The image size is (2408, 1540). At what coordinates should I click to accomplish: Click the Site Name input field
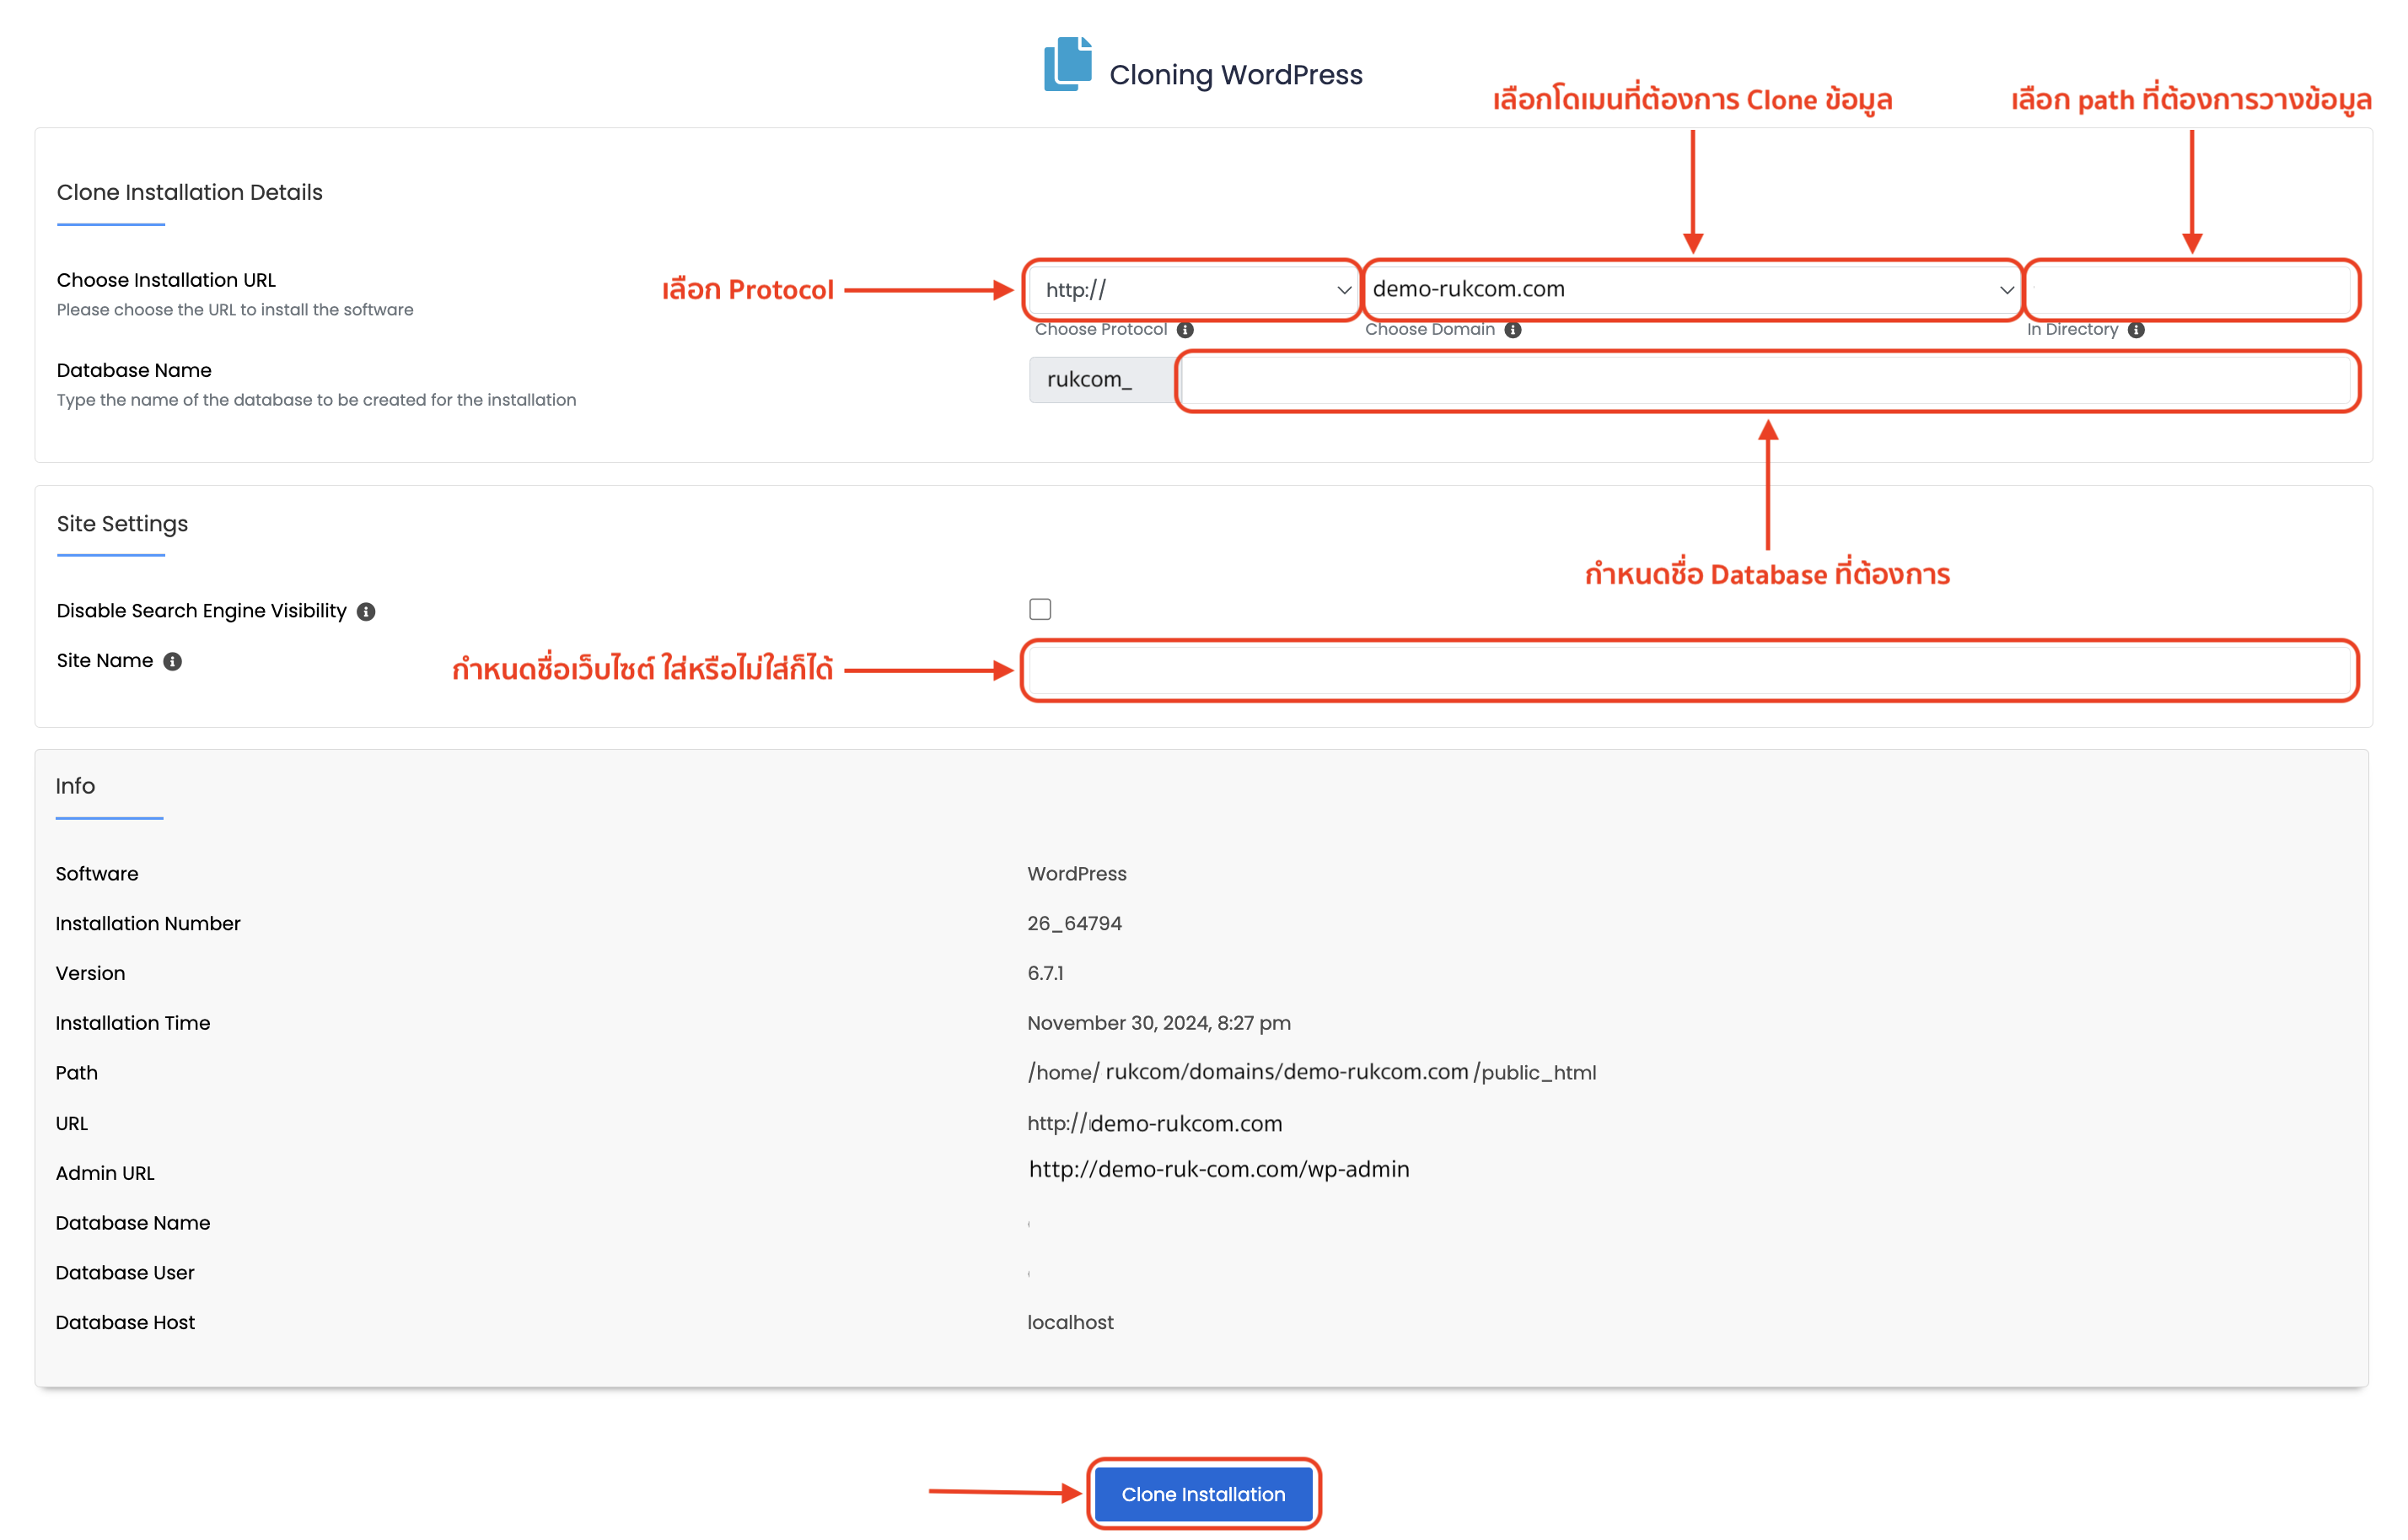(x=1689, y=670)
